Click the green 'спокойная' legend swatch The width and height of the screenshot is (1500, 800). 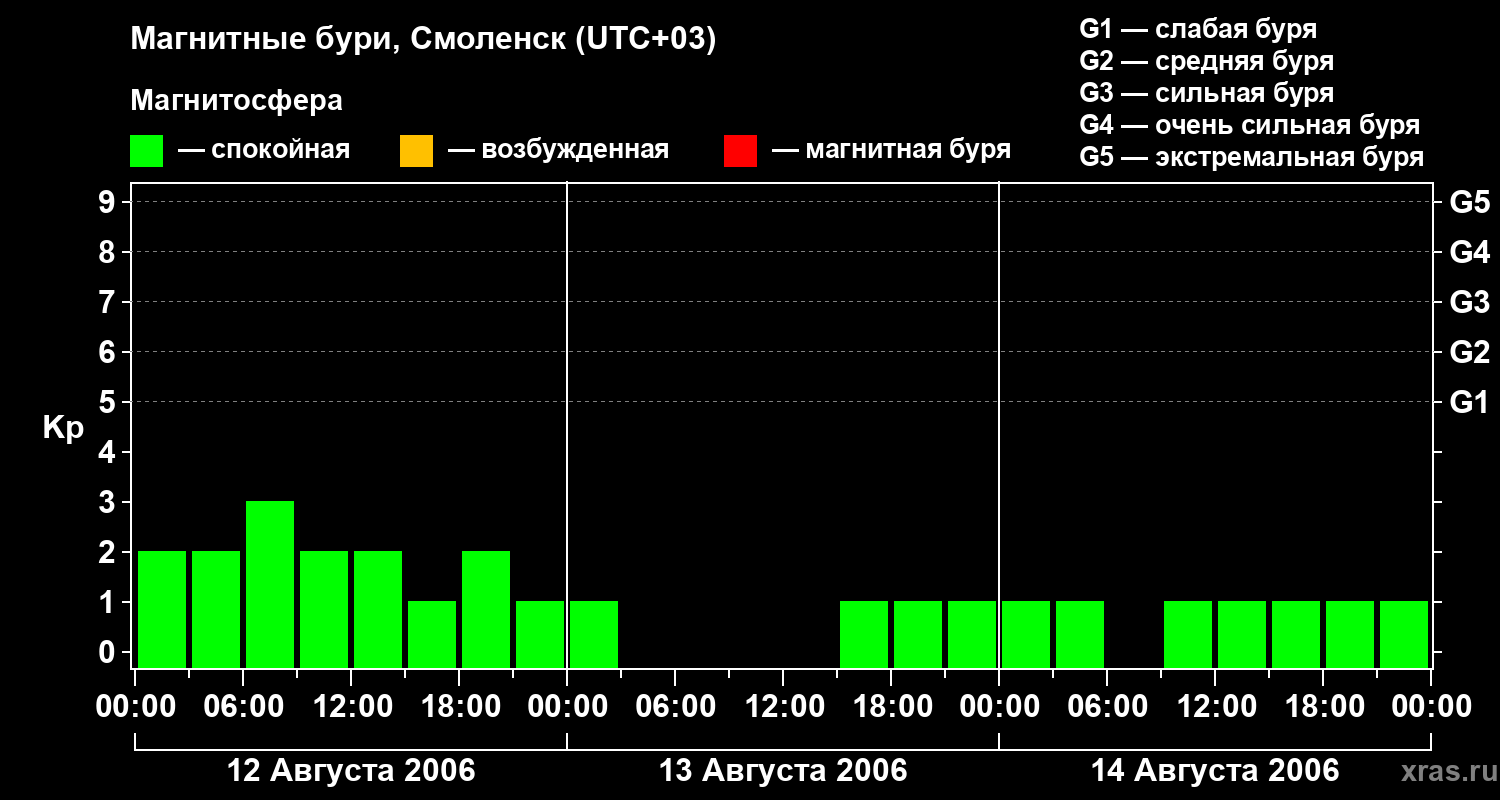tap(147, 151)
